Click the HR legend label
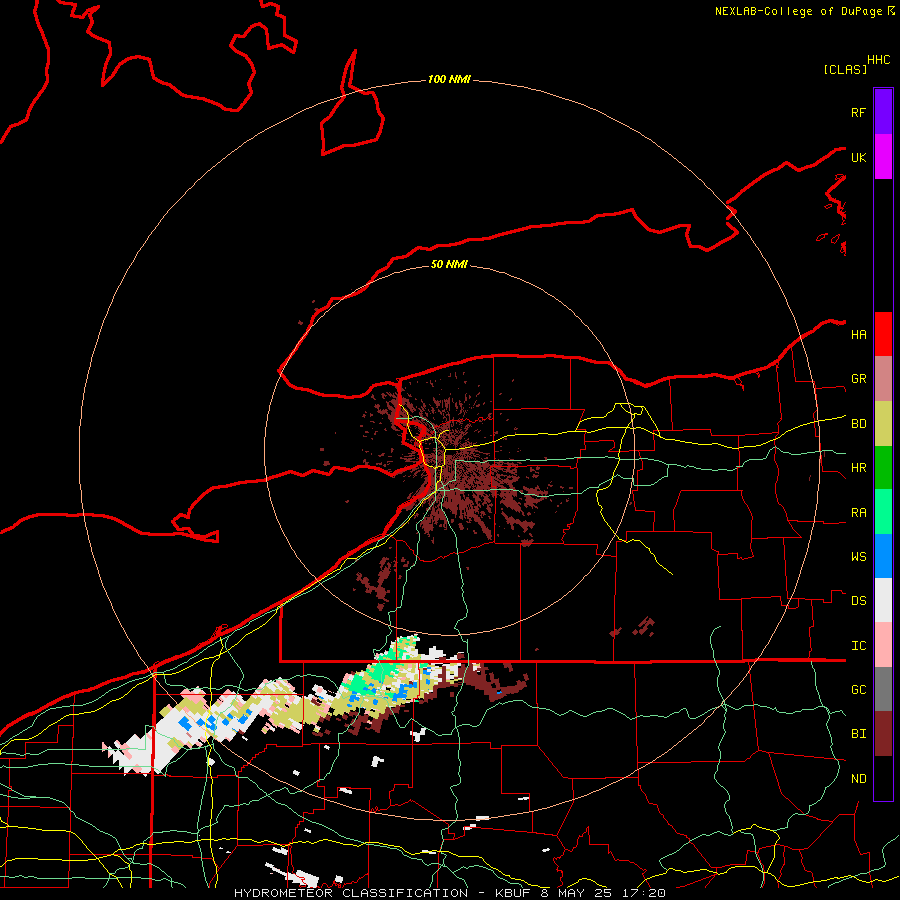900x900 pixels. click(858, 467)
